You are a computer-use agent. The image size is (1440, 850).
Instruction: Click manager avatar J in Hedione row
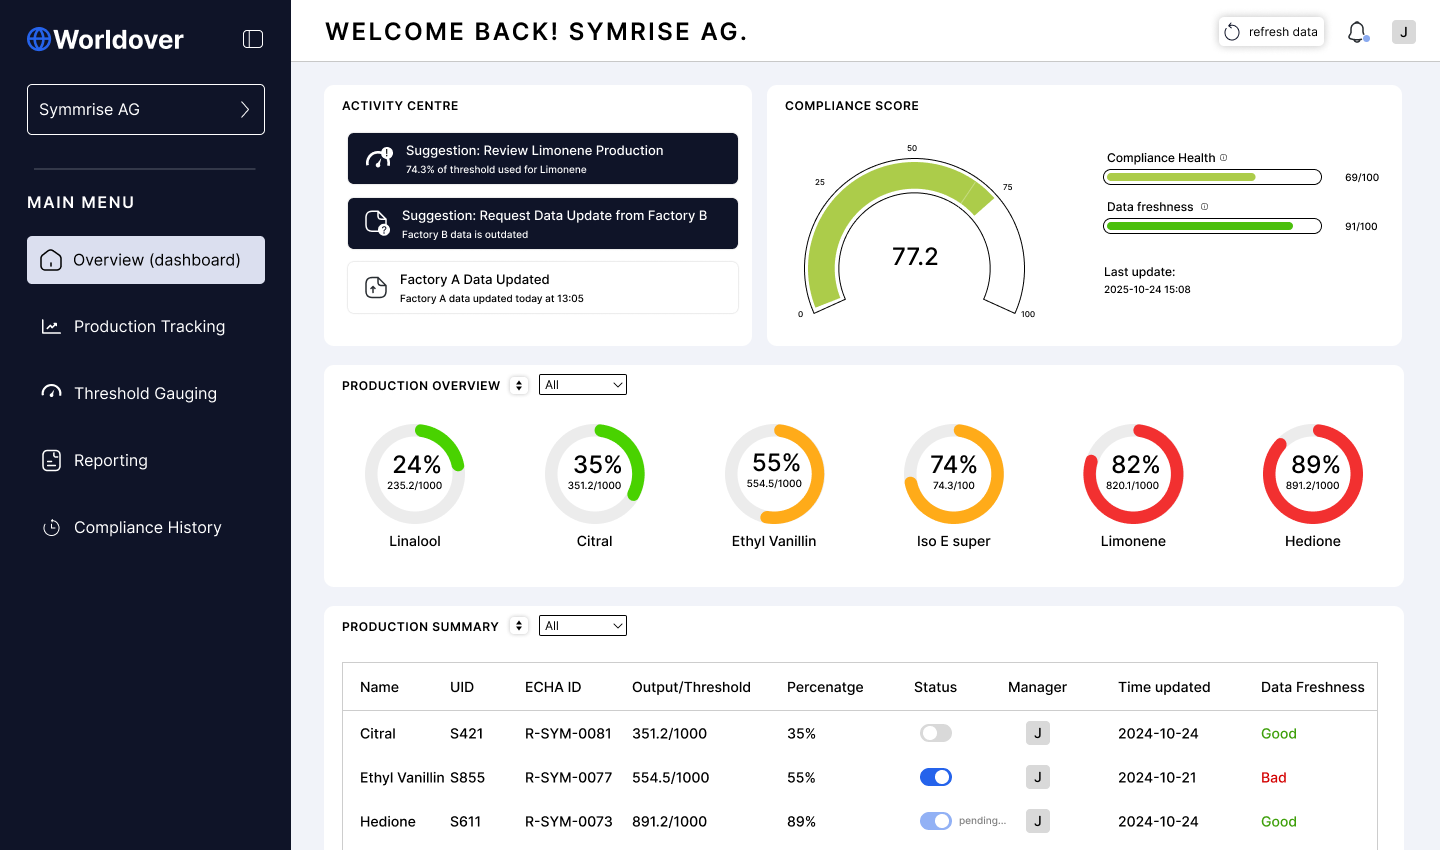pyautogui.click(x=1038, y=821)
